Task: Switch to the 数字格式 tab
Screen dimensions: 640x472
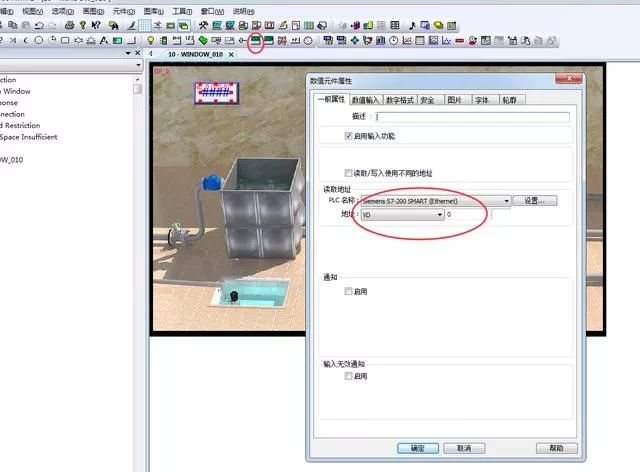Action: [400, 100]
